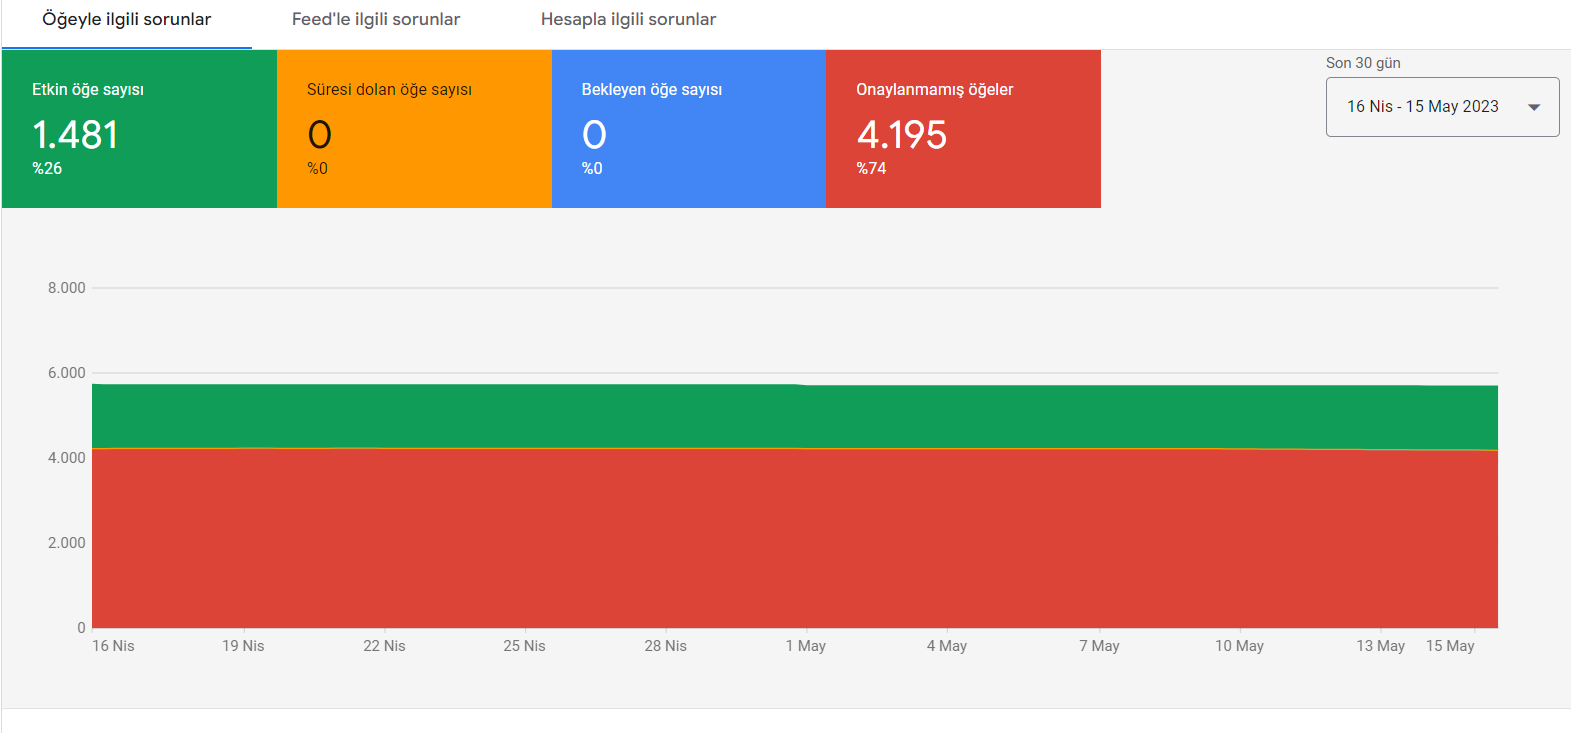Viewport: 1571px width, 733px height.
Task: Click the 10 May marker on x-axis
Action: 1239,646
